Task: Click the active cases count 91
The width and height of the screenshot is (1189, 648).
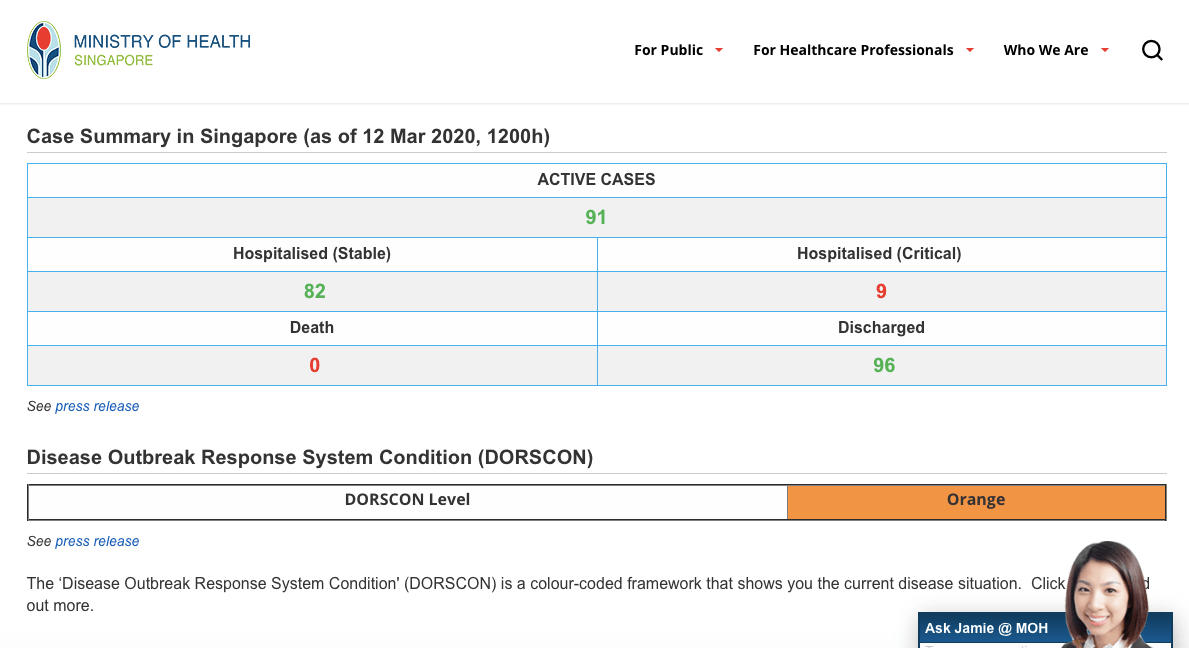Action: point(596,217)
